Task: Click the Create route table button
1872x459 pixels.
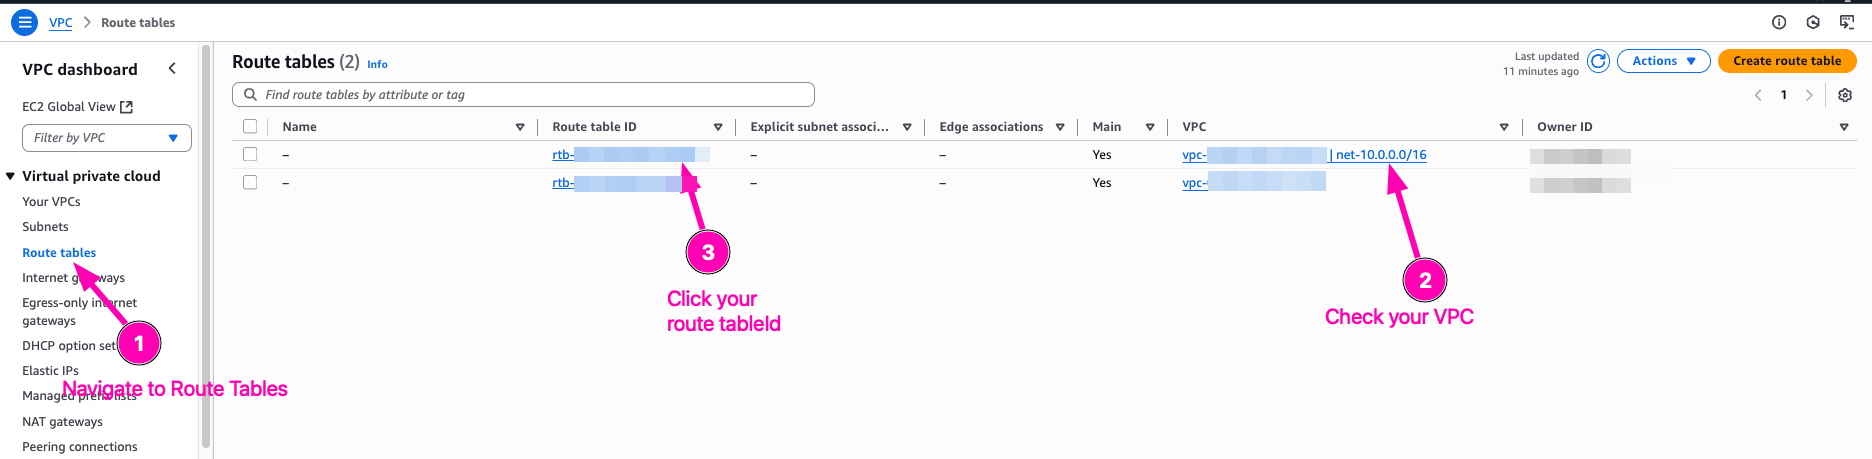Action: 1786,61
